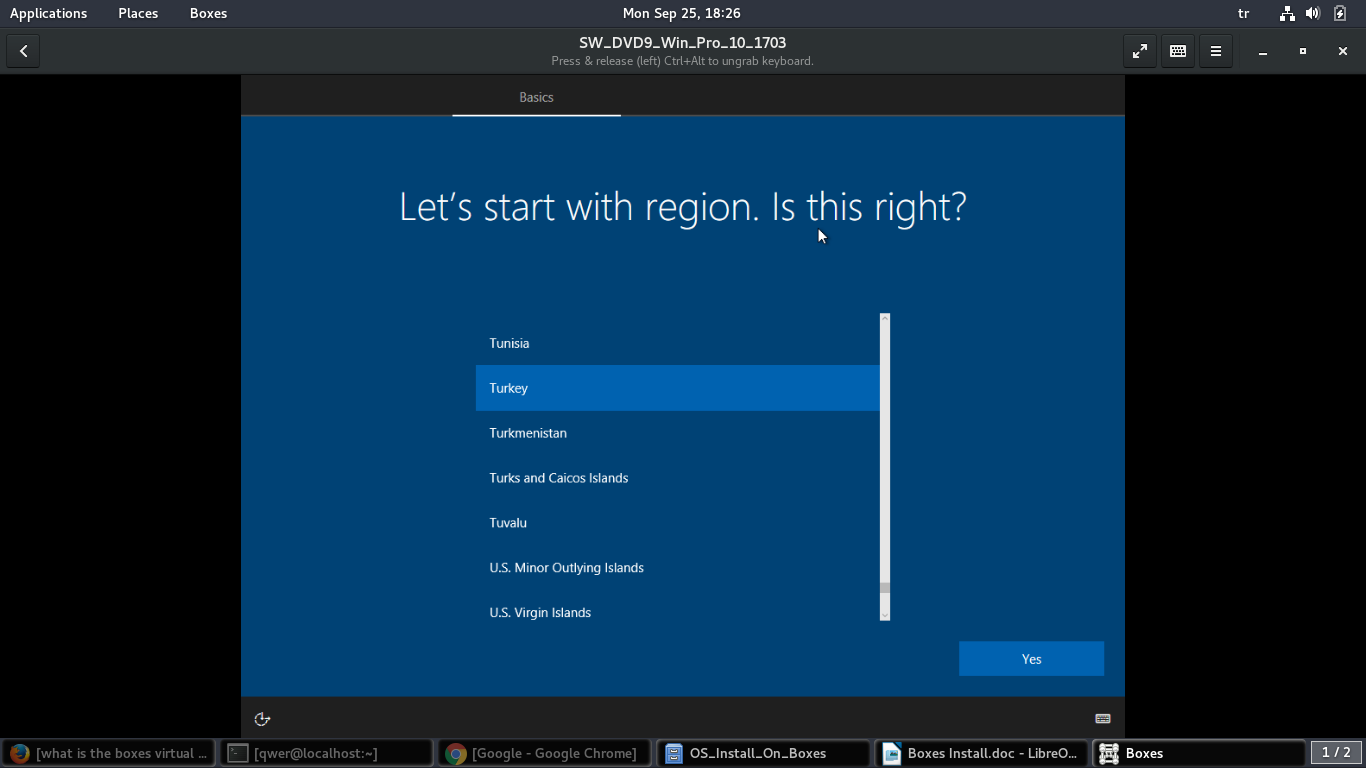This screenshot has width=1366, height=768.
Task: Select the Basics tab
Action: click(536, 97)
